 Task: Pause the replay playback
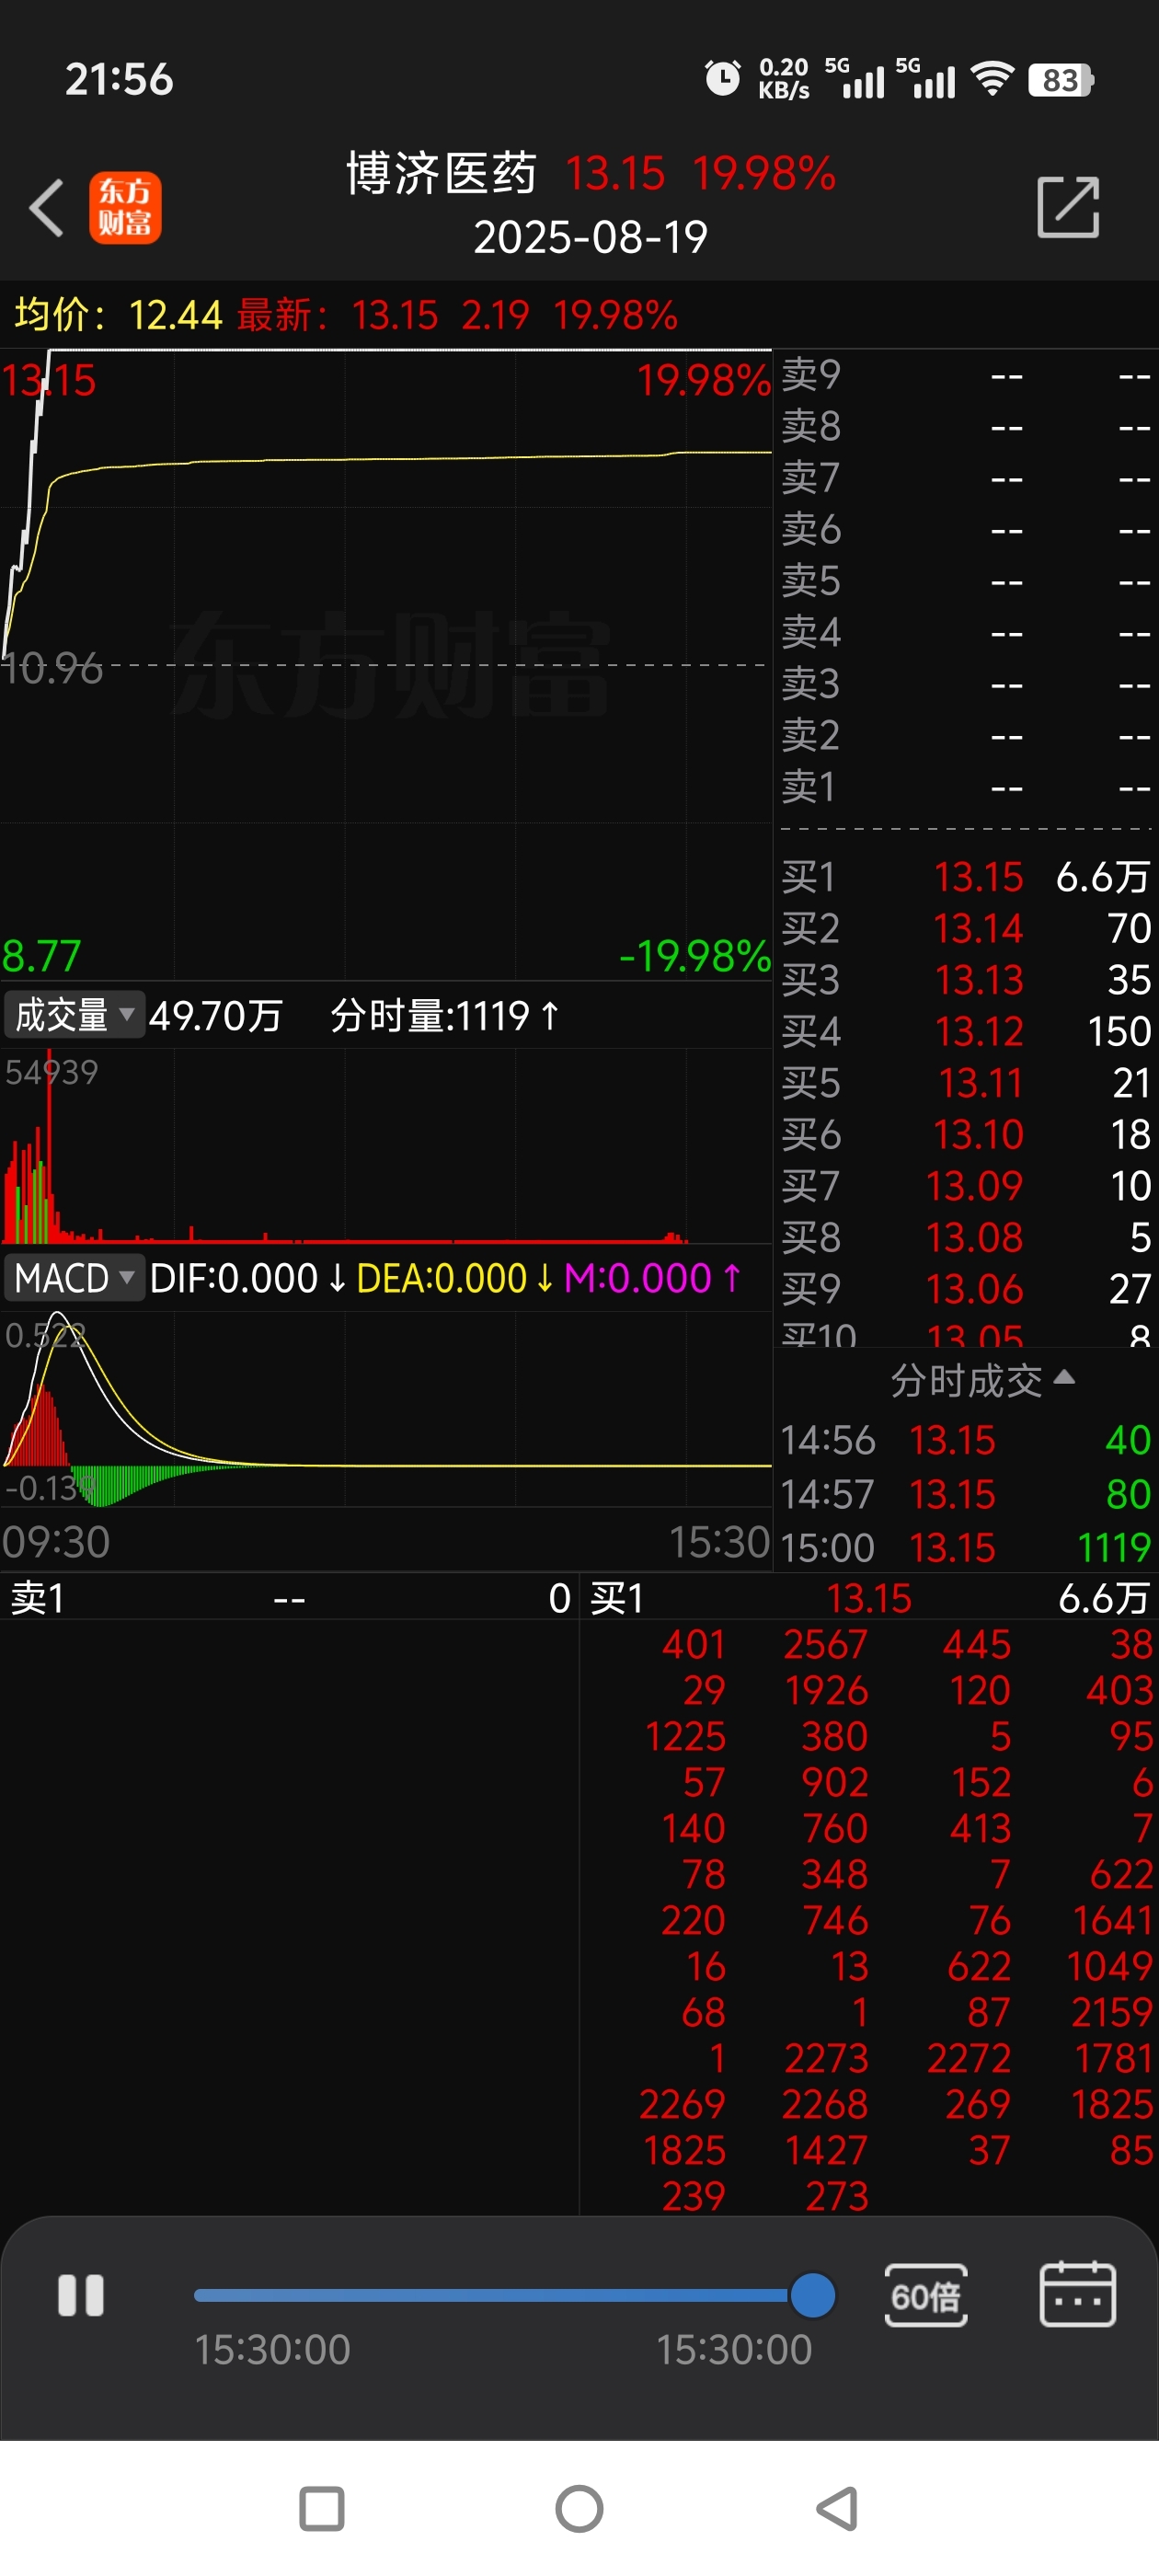coord(81,2295)
